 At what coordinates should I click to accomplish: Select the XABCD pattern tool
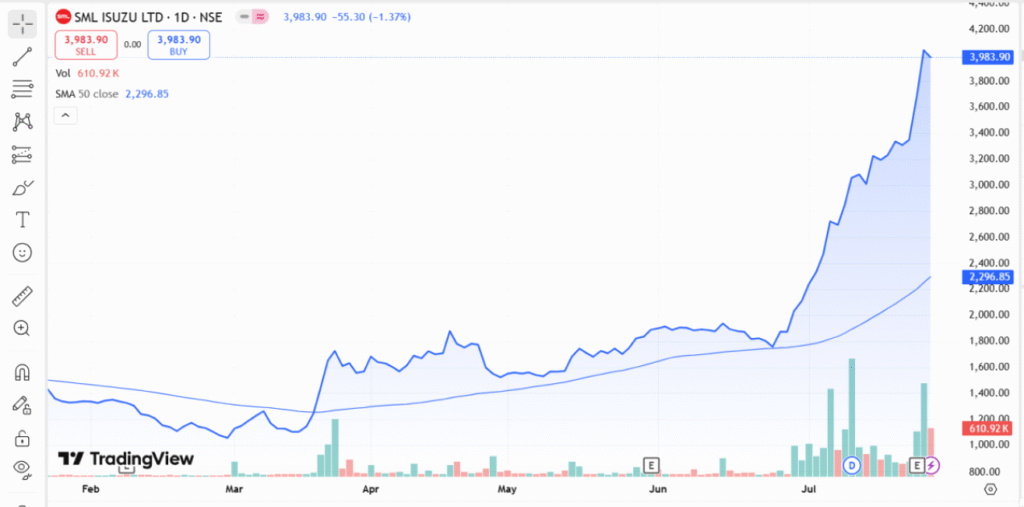pos(22,122)
